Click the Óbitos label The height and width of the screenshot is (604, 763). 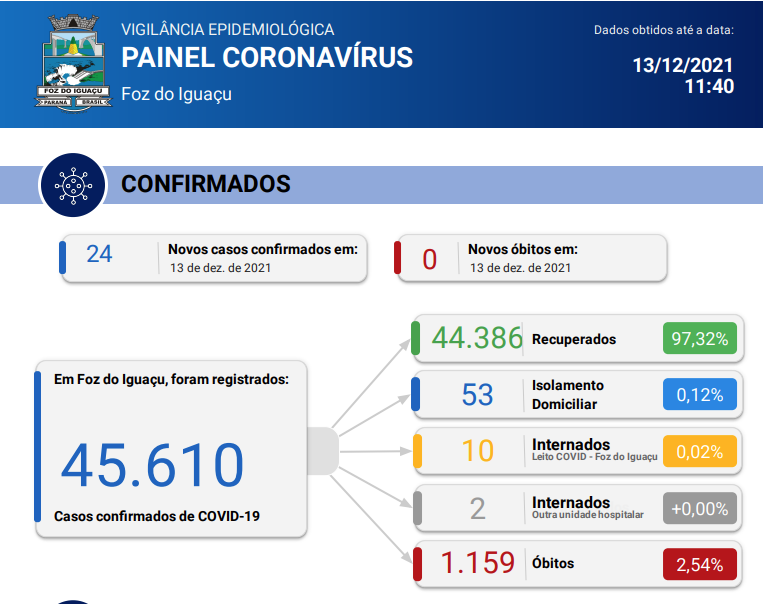pos(553,563)
